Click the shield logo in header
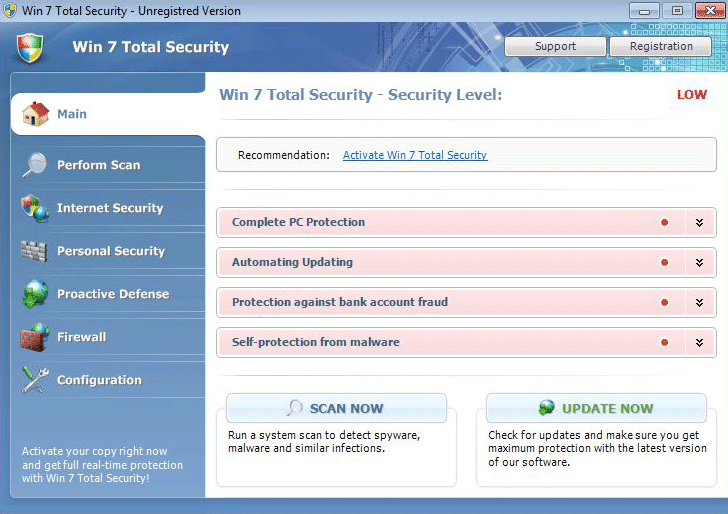This screenshot has width=728, height=514. coord(30,47)
